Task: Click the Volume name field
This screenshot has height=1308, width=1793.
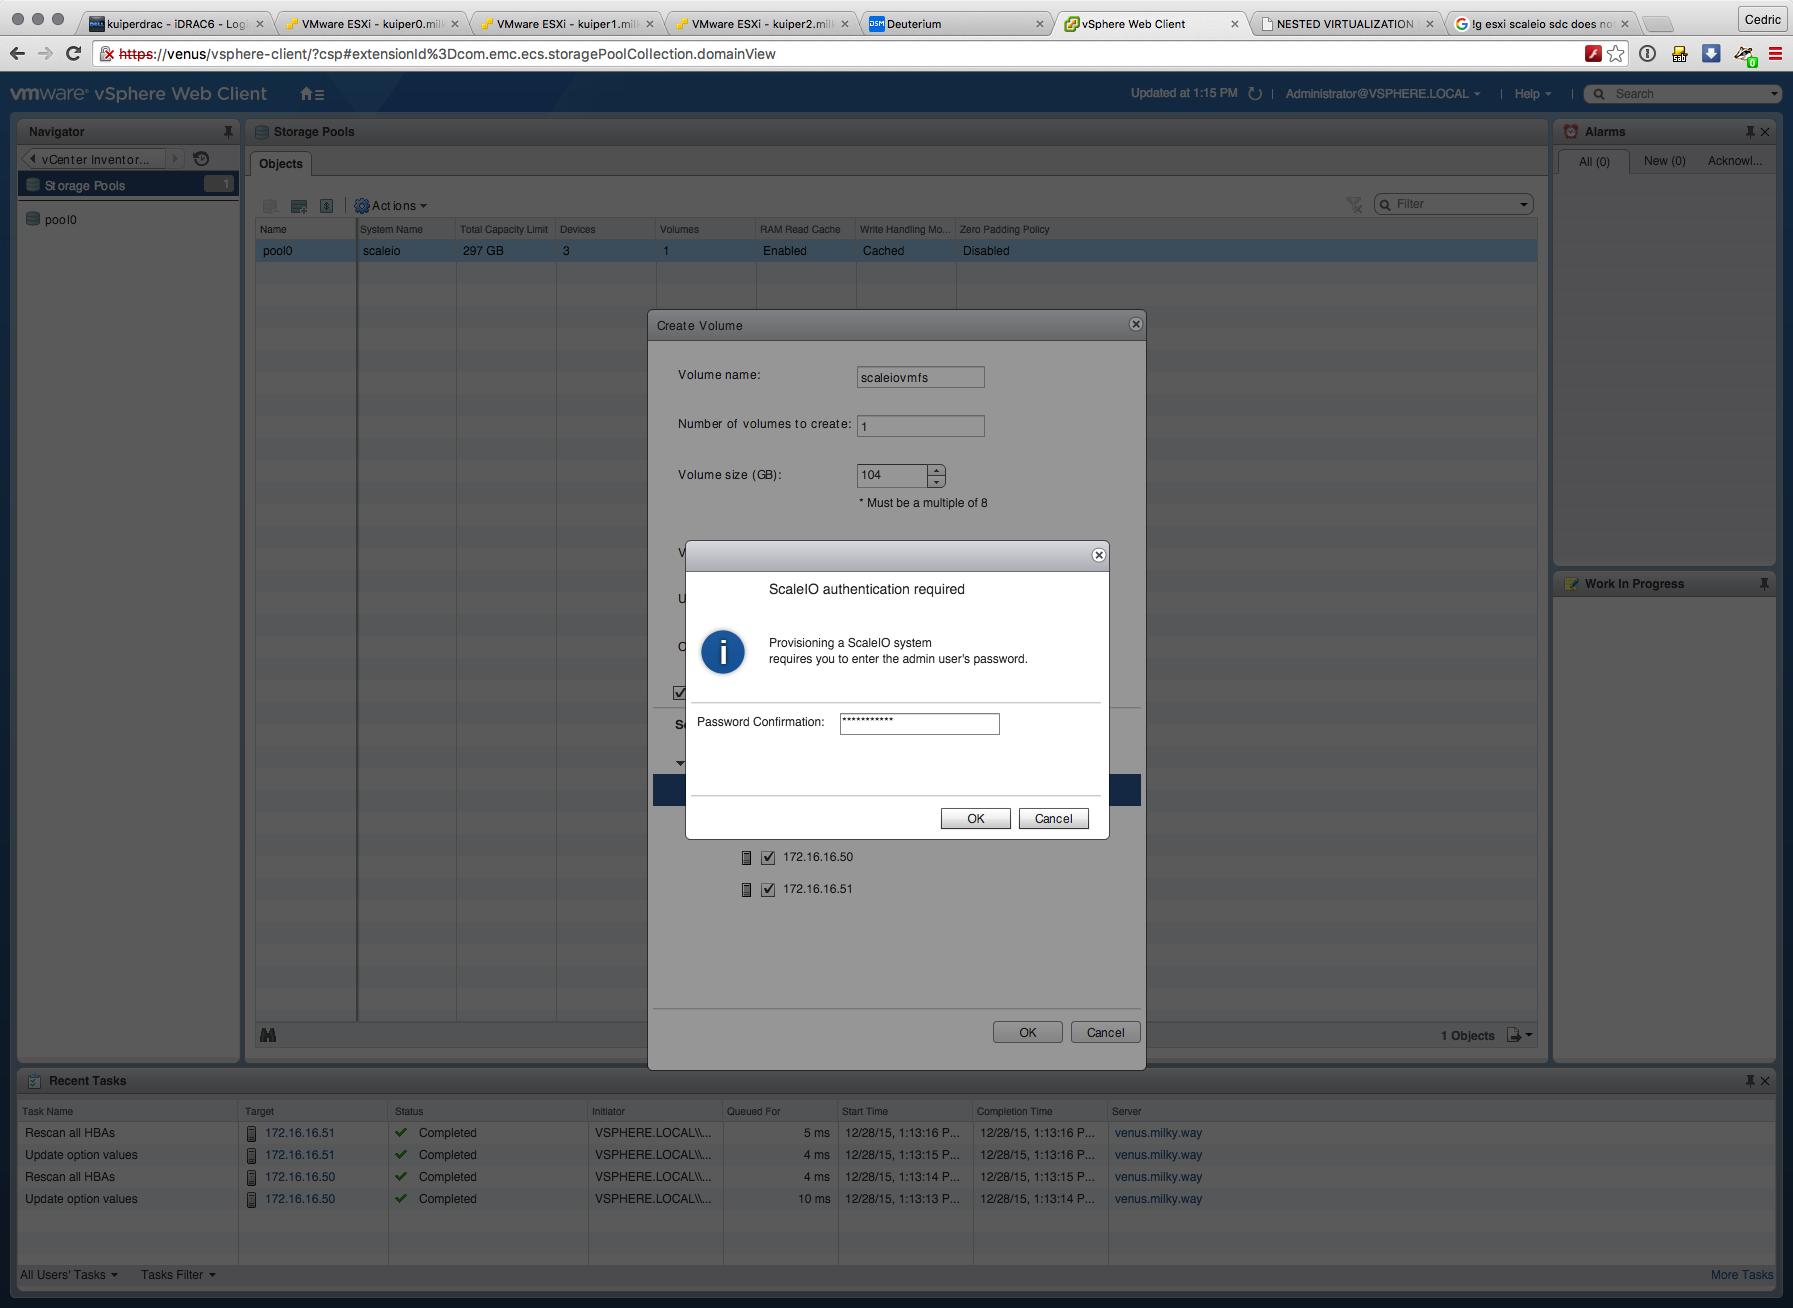Action: (921, 377)
